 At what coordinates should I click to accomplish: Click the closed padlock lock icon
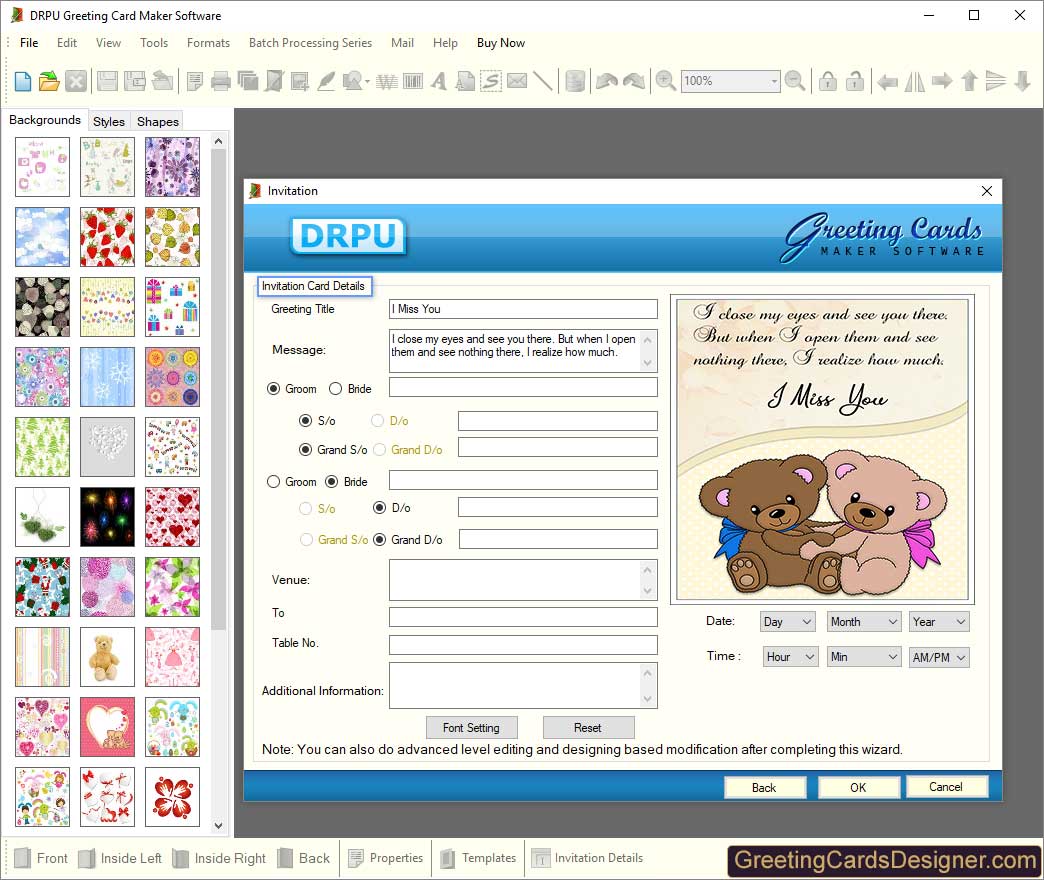828,81
